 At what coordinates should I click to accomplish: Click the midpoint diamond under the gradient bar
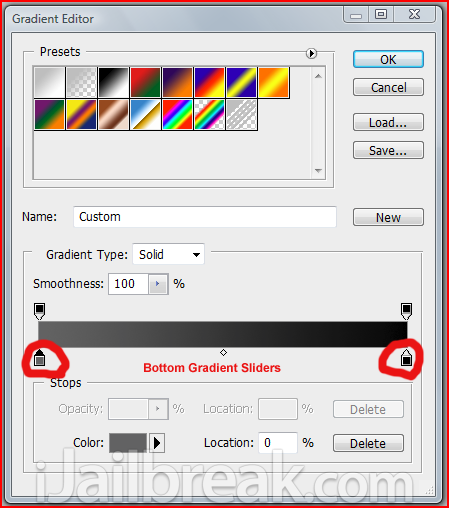pos(223,352)
